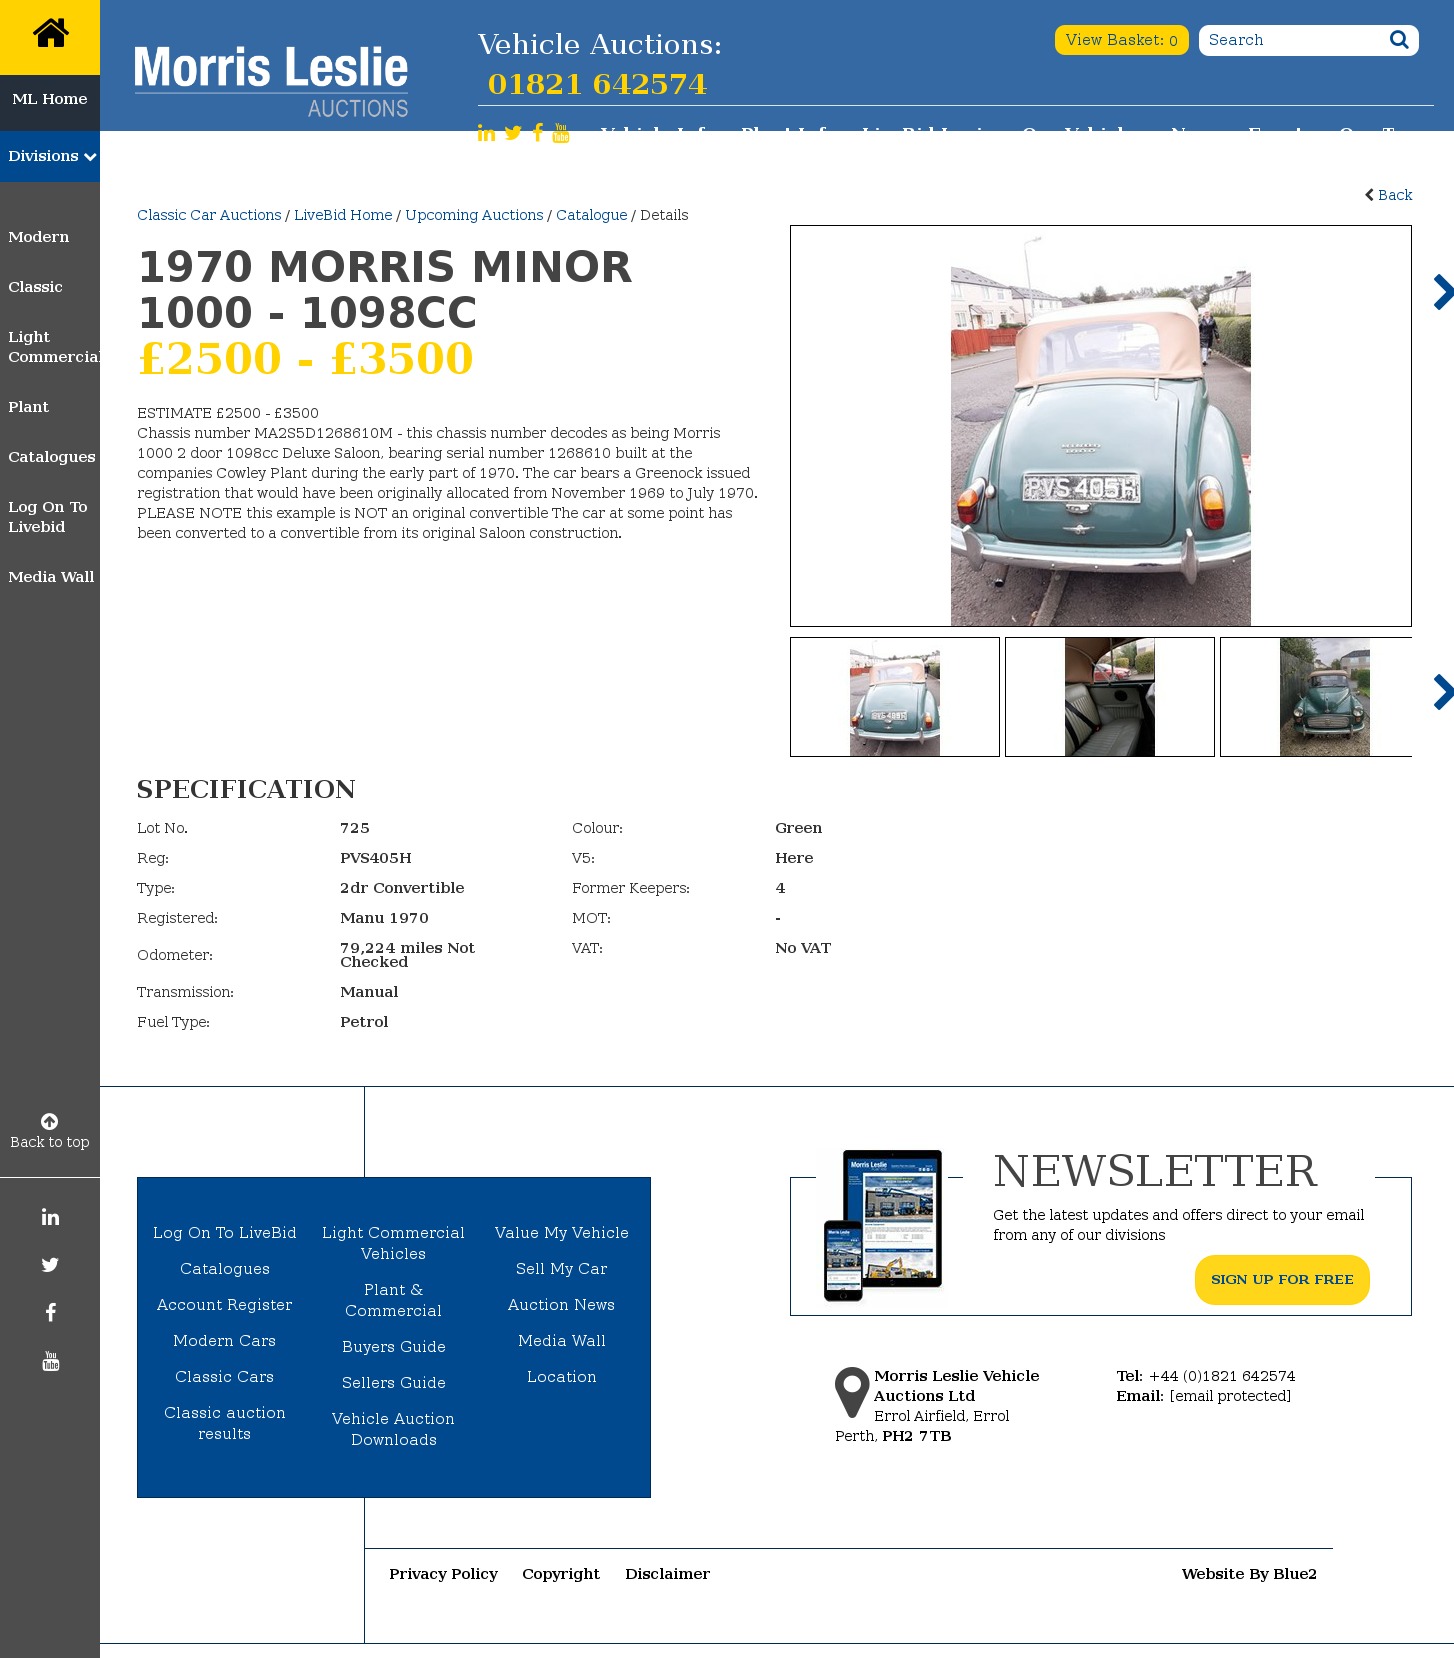Click the Back to top arrow icon

pyautogui.click(x=50, y=1121)
